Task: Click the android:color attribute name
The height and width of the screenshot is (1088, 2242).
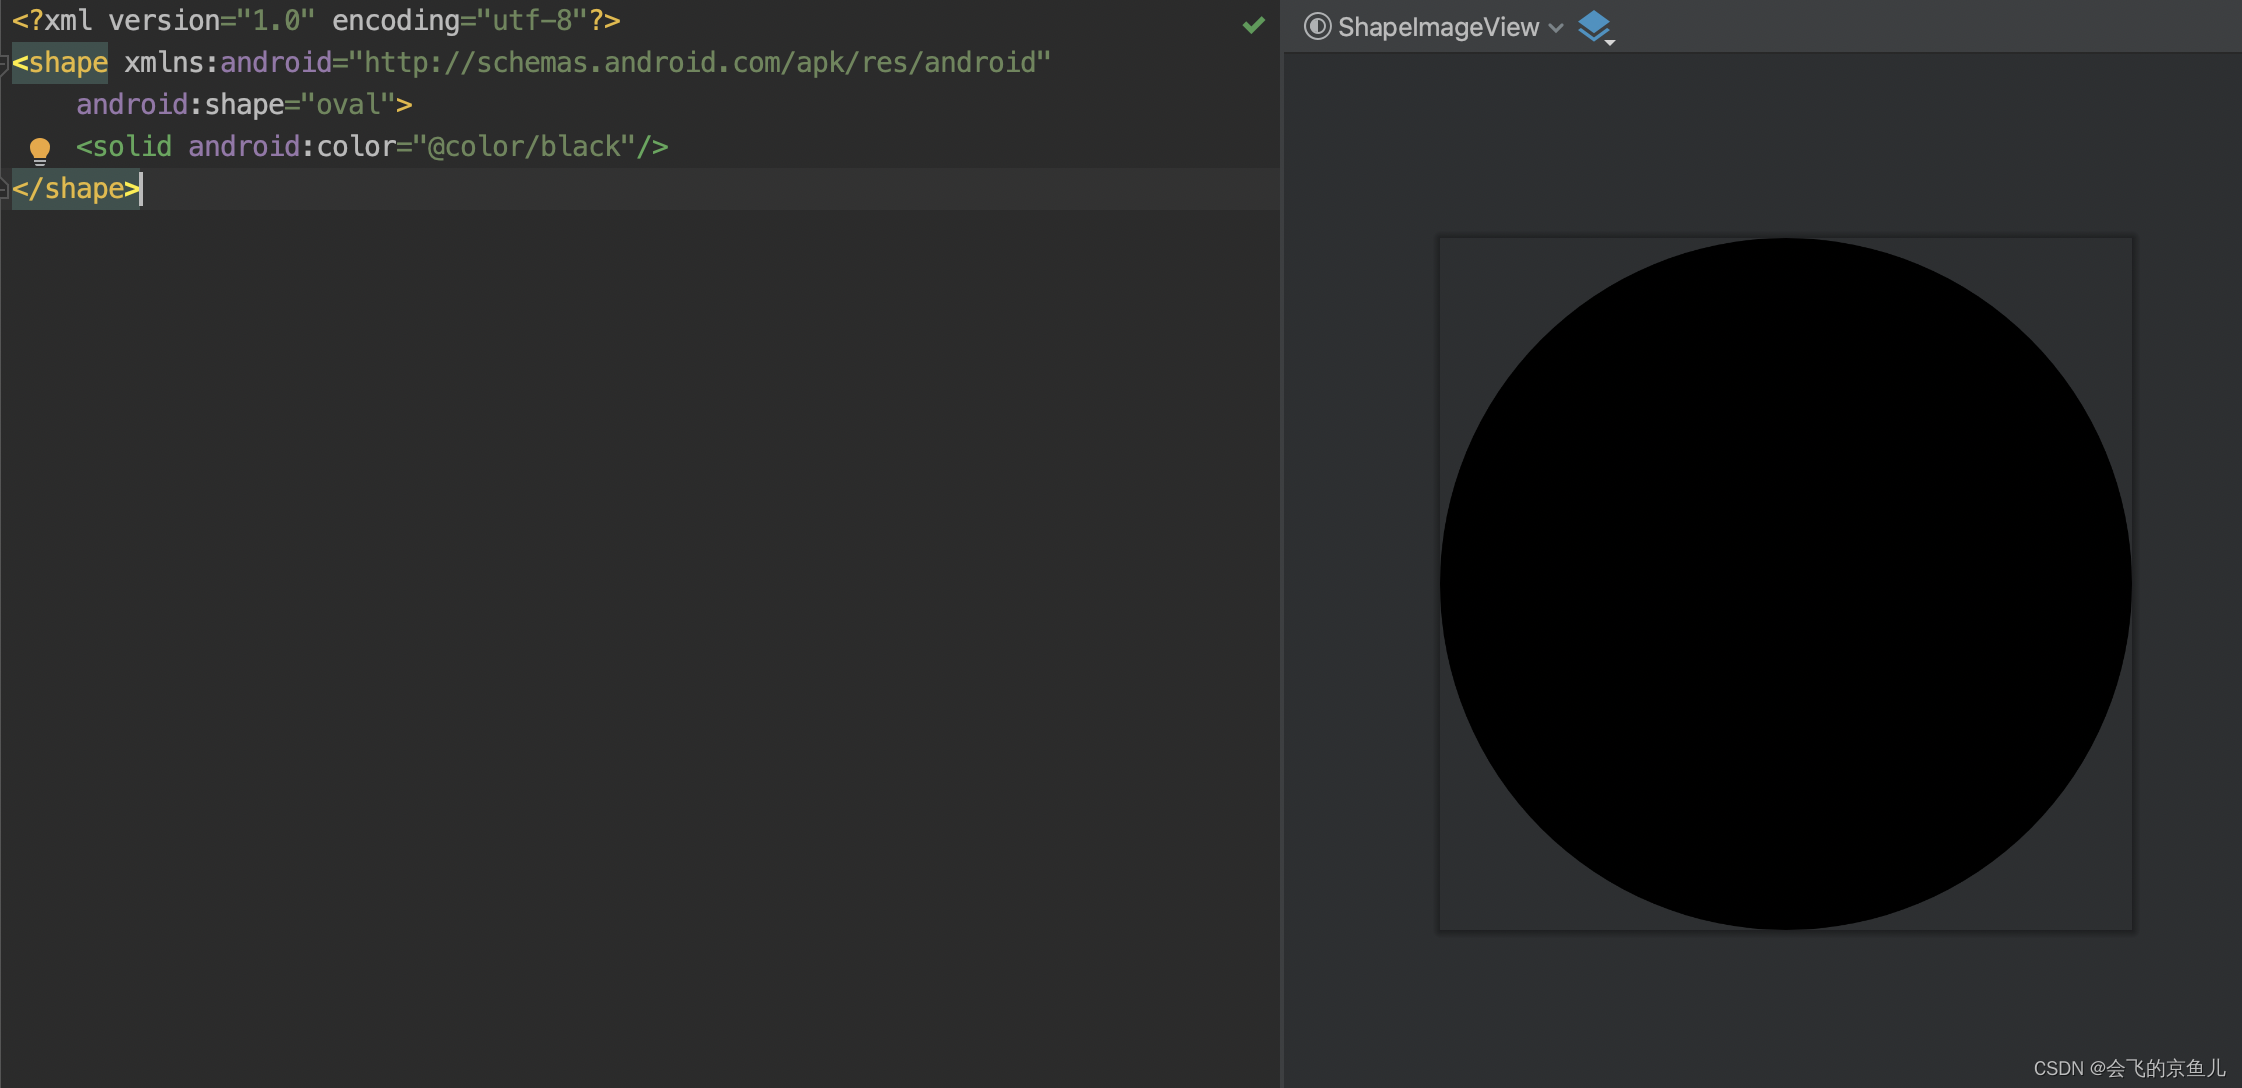Action: pos(292,147)
